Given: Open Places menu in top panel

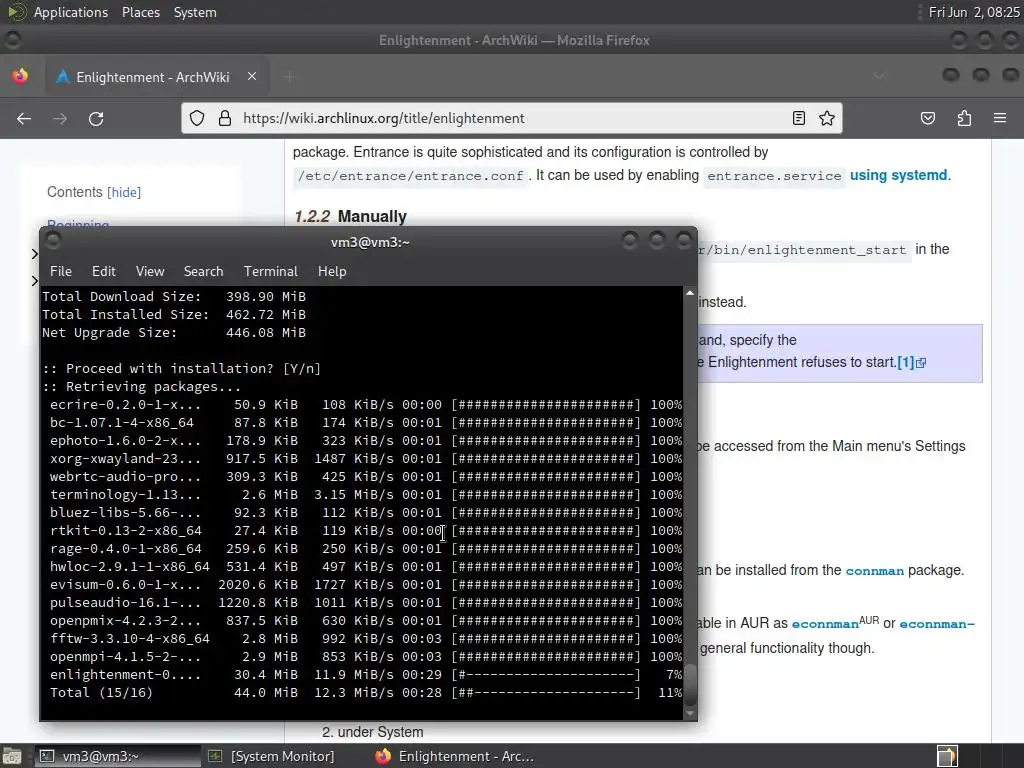Looking at the screenshot, I should [x=140, y=12].
